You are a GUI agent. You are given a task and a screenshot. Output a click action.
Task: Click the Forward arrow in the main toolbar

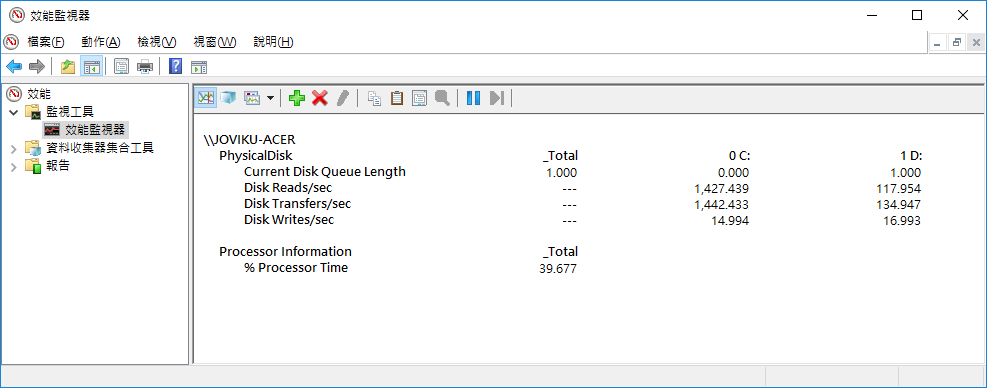click(37, 66)
